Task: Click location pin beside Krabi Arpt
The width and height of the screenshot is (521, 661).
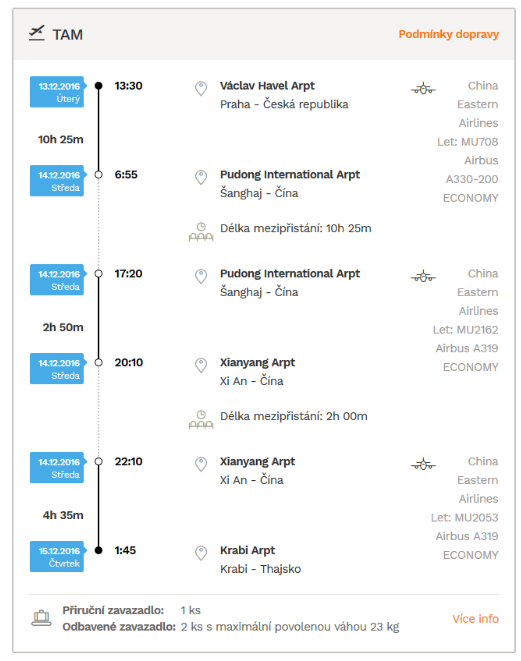Action: pos(201,553)
